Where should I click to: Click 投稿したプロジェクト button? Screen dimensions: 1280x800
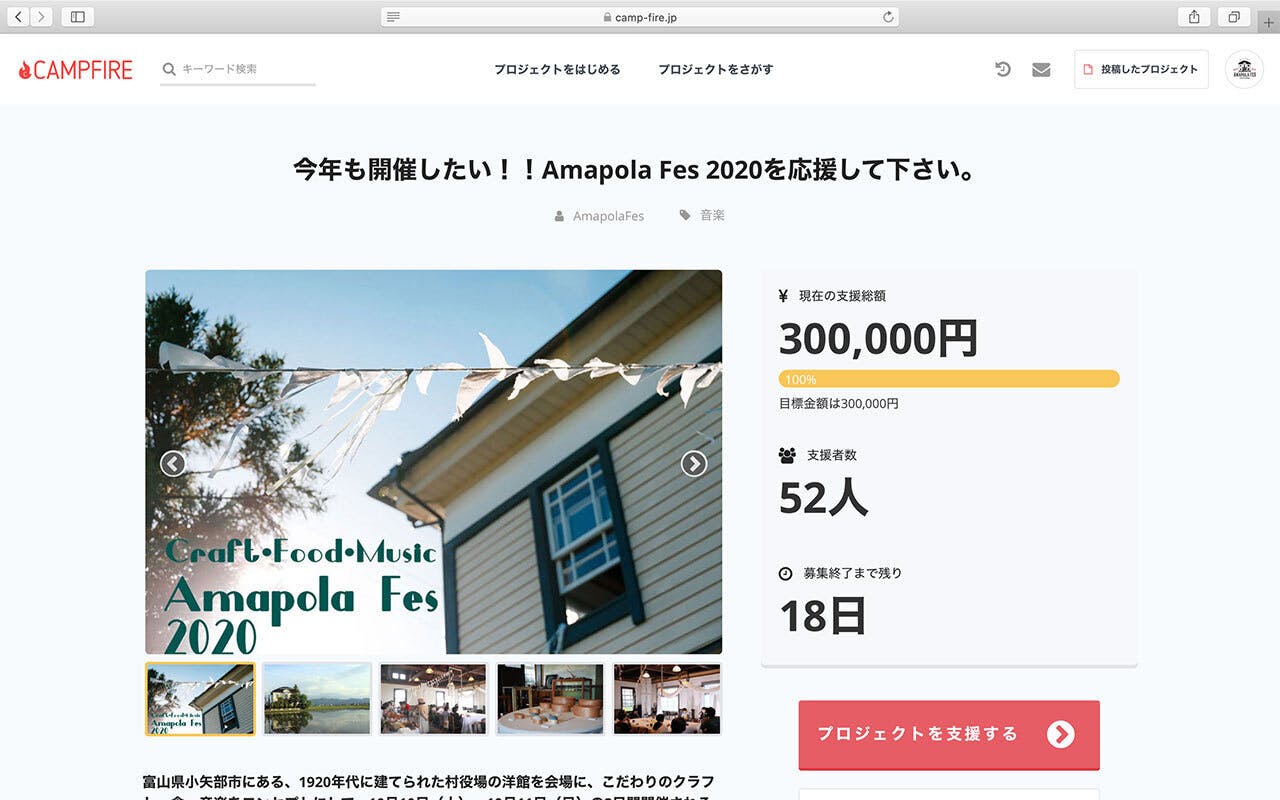point(1141,69)
